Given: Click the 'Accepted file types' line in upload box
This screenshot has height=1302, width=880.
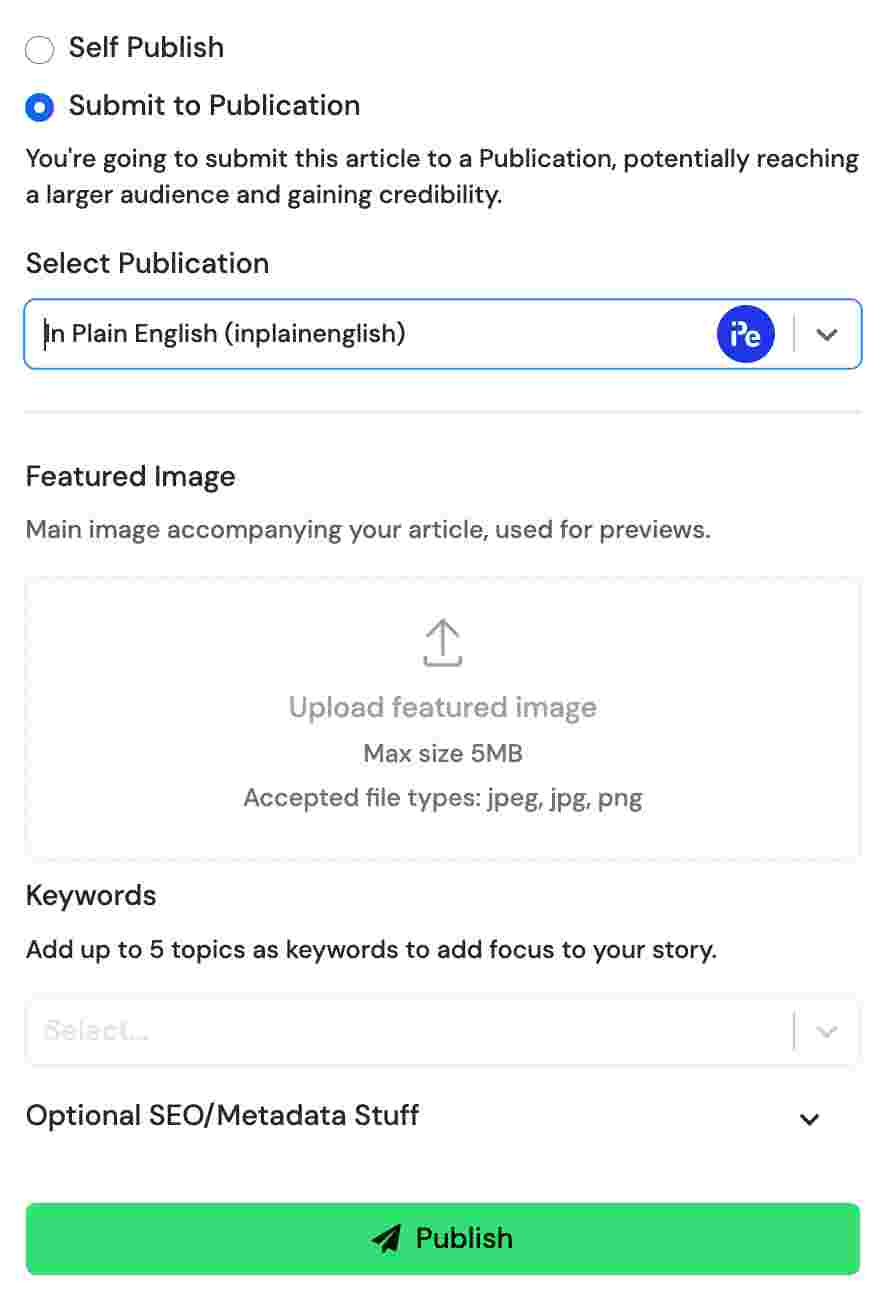Looking at the screenshot, I should click(x=442, y=798).
